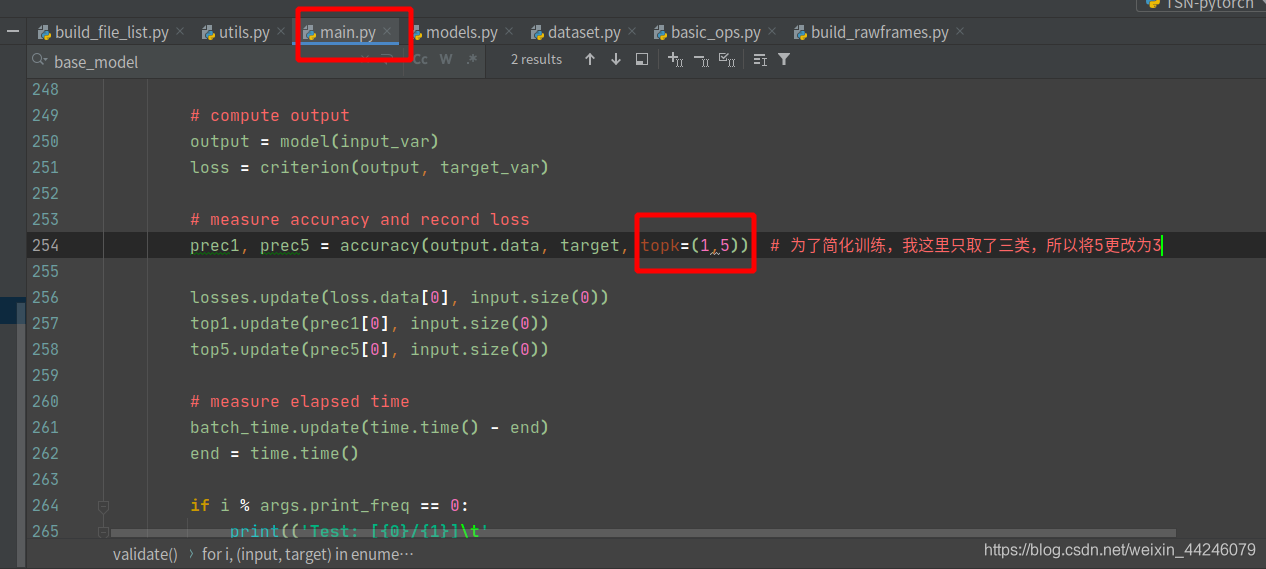Image resolution: width=1266 pixels, height=569 pixels.
Task: Click '# measure accuracy and record loss' comment
Action: 360,219
